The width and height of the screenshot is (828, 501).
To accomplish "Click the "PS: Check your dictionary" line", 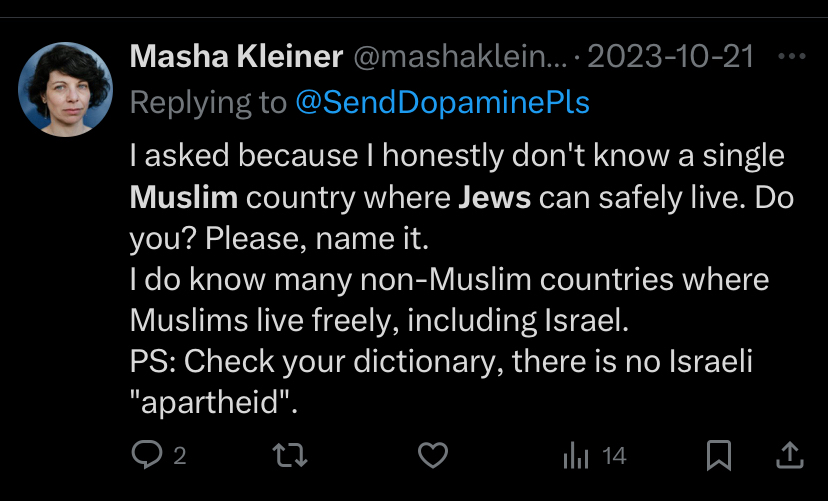I will tap(441, 362).
